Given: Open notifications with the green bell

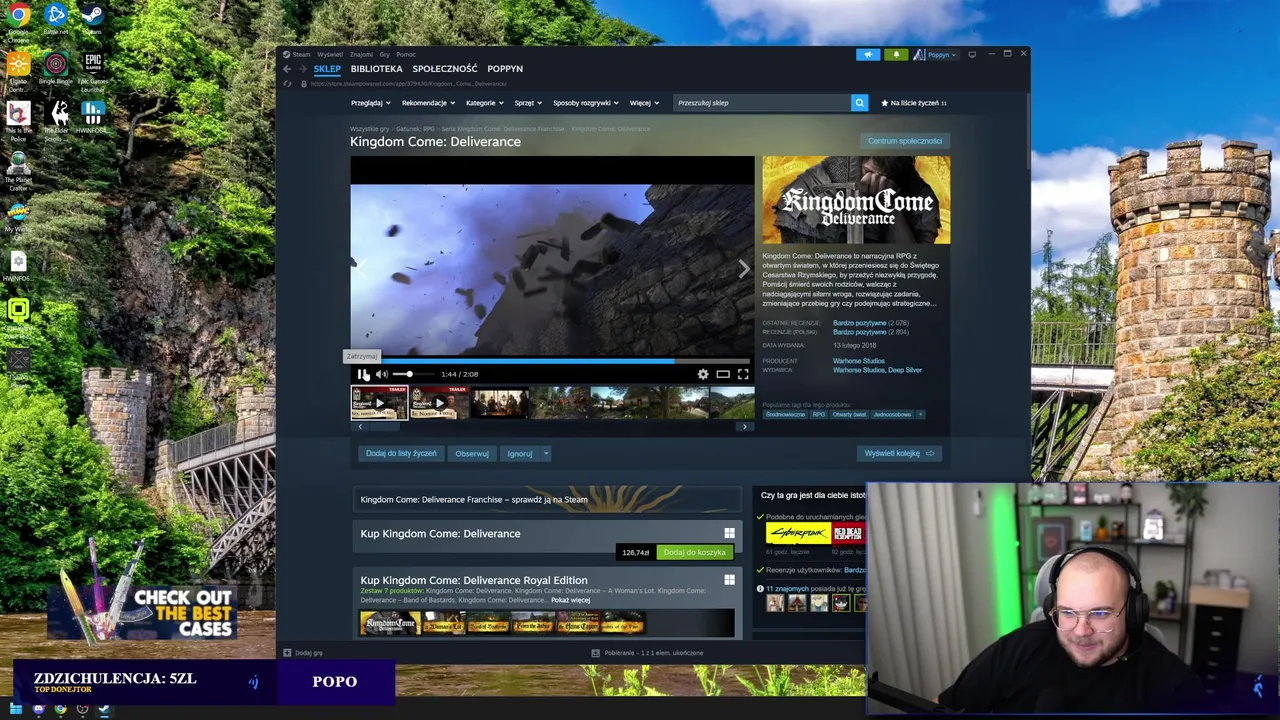Looking at the screenshot, I should [896, 55].
